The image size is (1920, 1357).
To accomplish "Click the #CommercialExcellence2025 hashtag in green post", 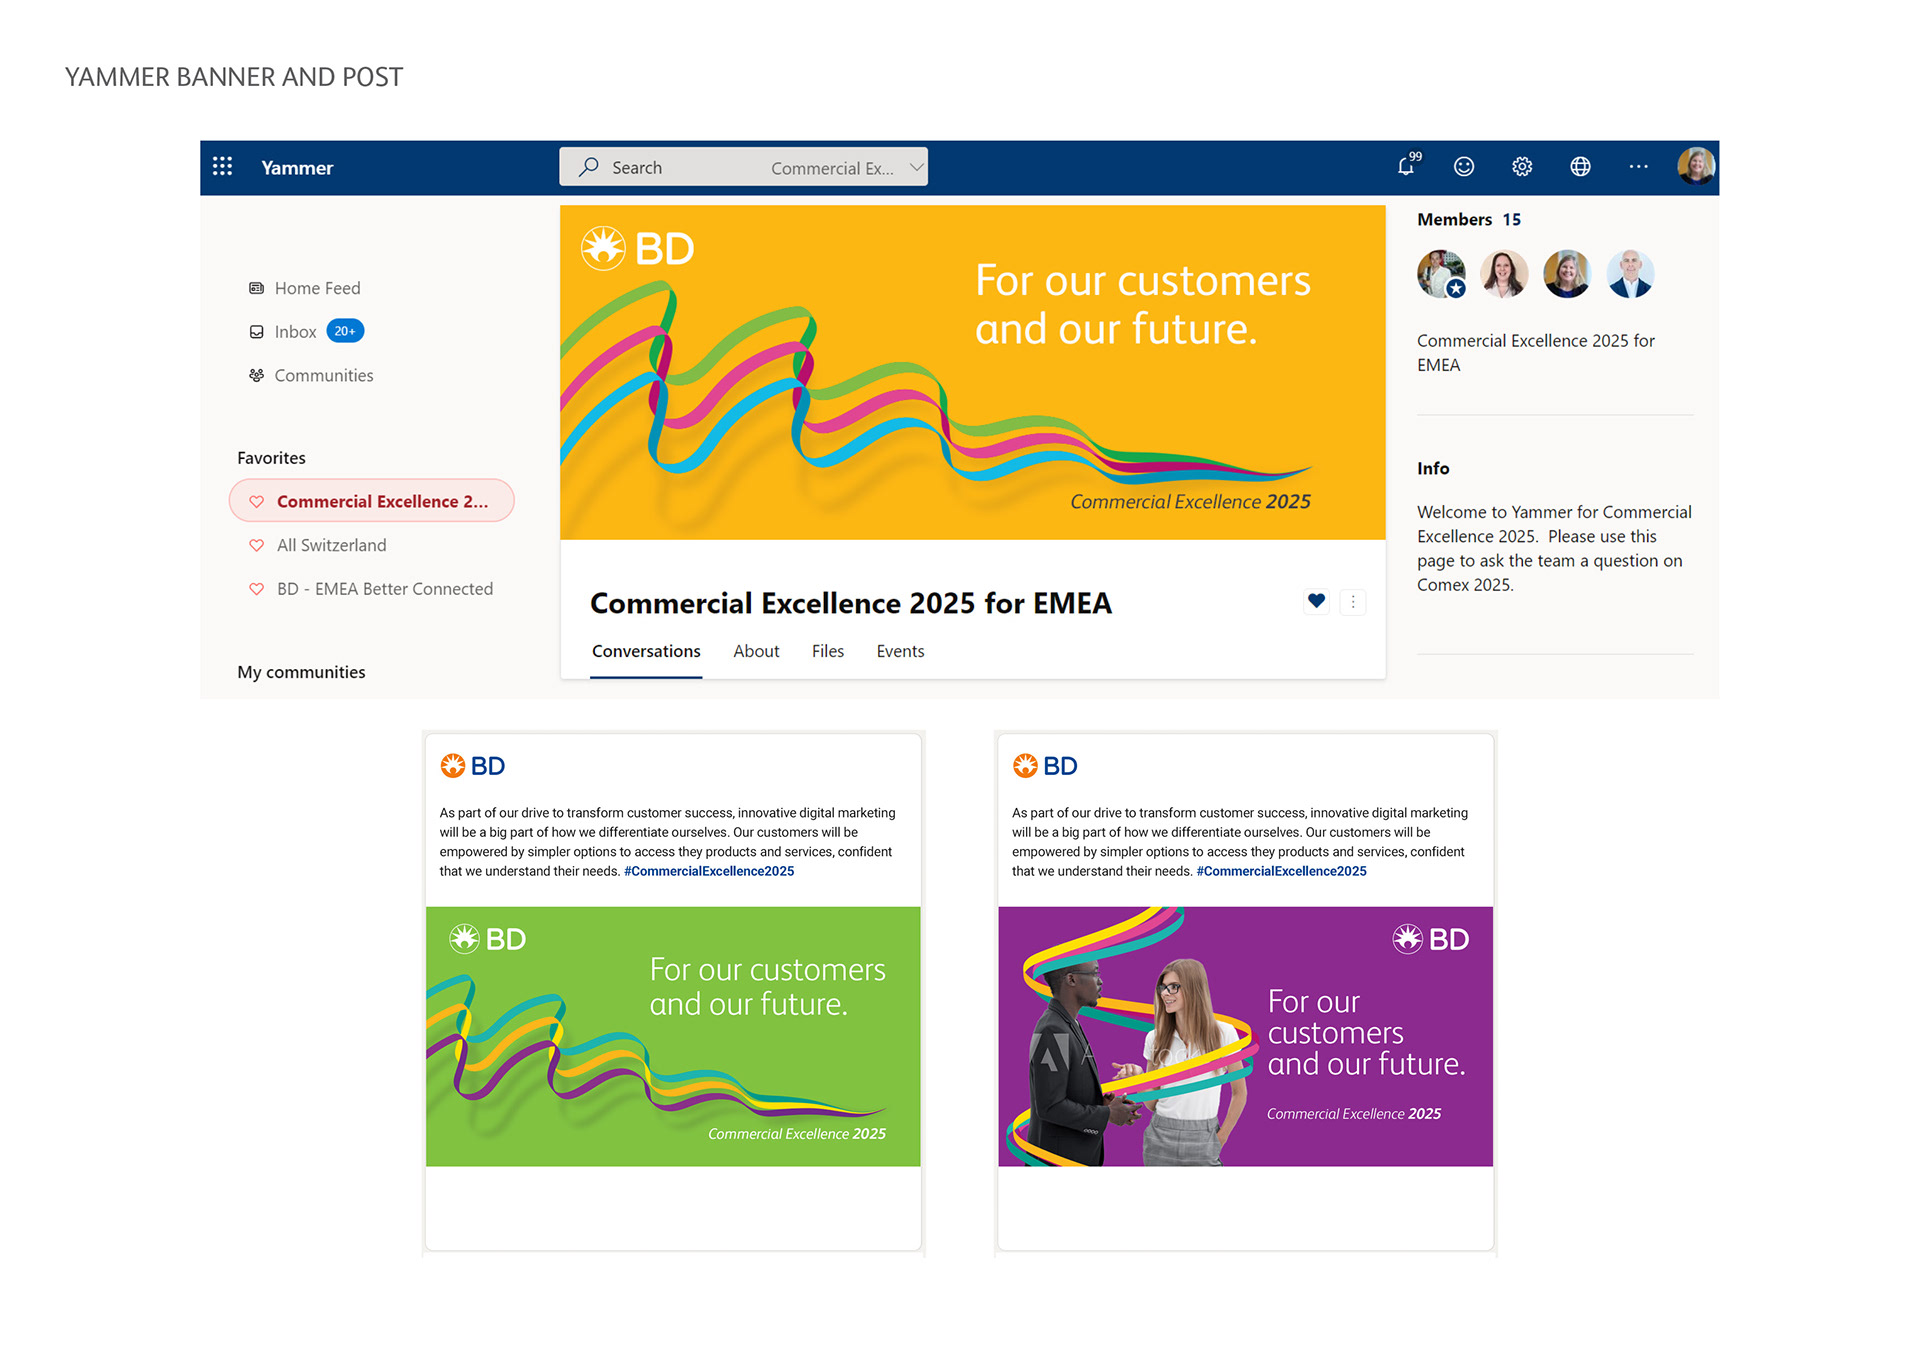I will tap(709, 871).
